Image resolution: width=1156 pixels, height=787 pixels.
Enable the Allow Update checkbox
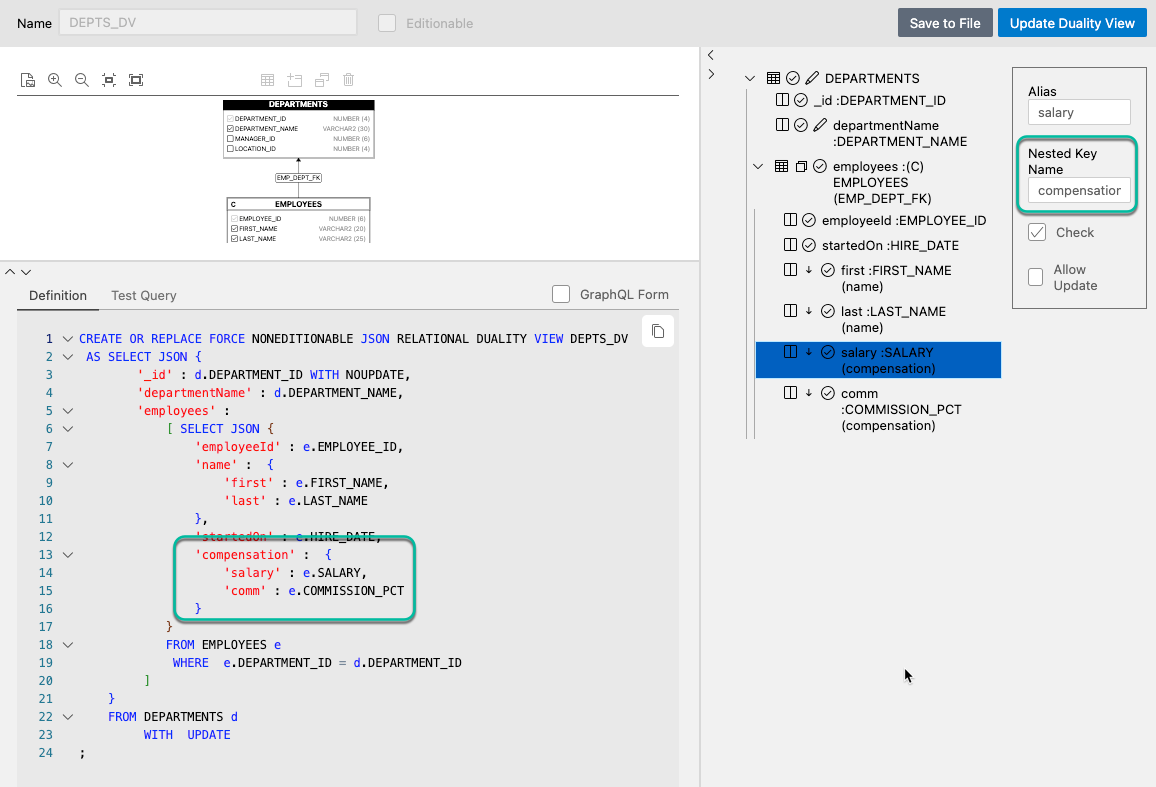1036,277
